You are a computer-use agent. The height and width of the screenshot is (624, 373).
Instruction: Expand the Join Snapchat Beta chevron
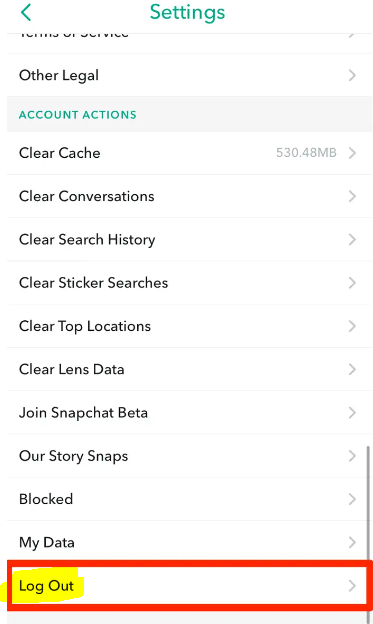tap(352, 413)
